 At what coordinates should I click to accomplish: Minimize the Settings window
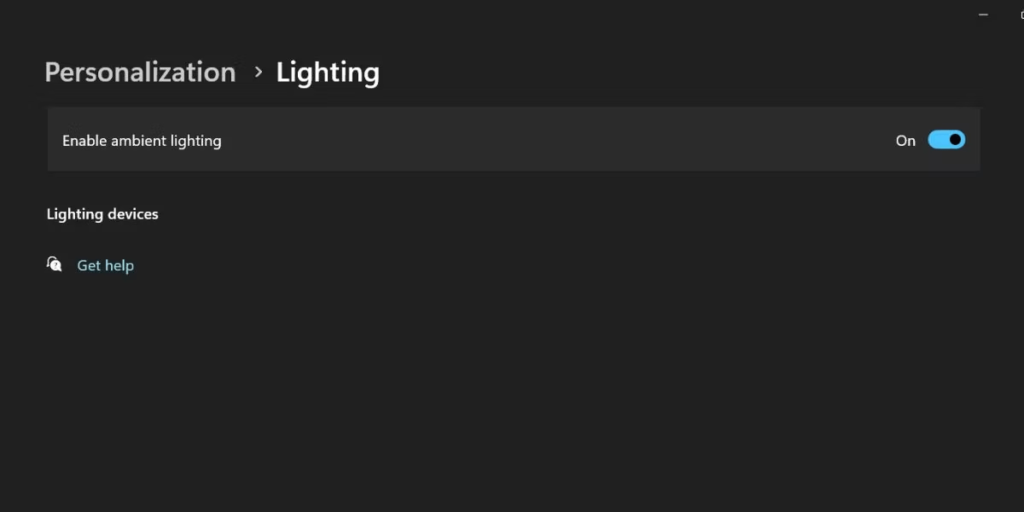[981, 14]
